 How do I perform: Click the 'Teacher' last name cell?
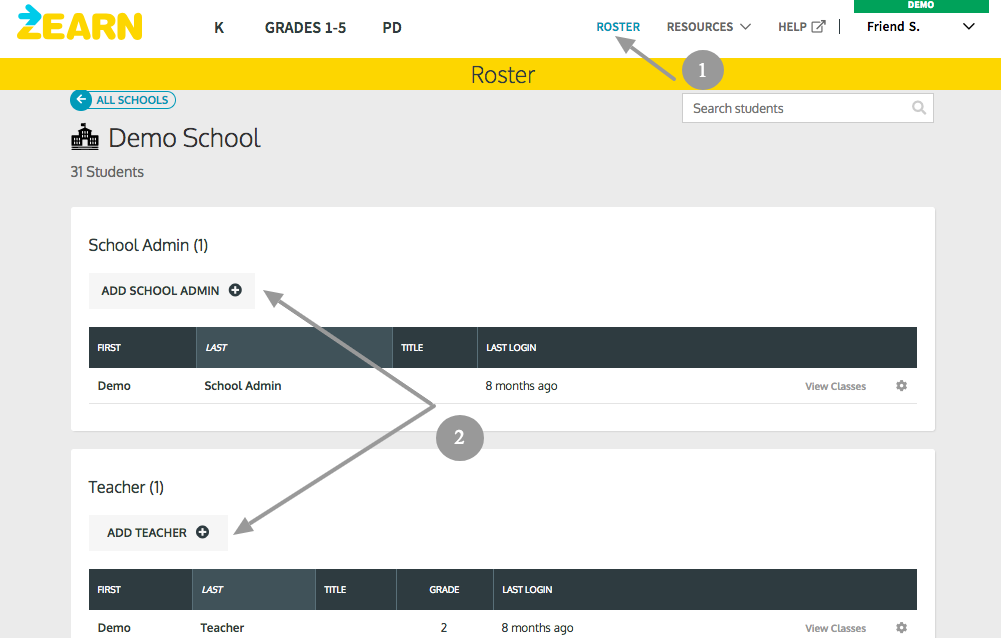[222, 628]
